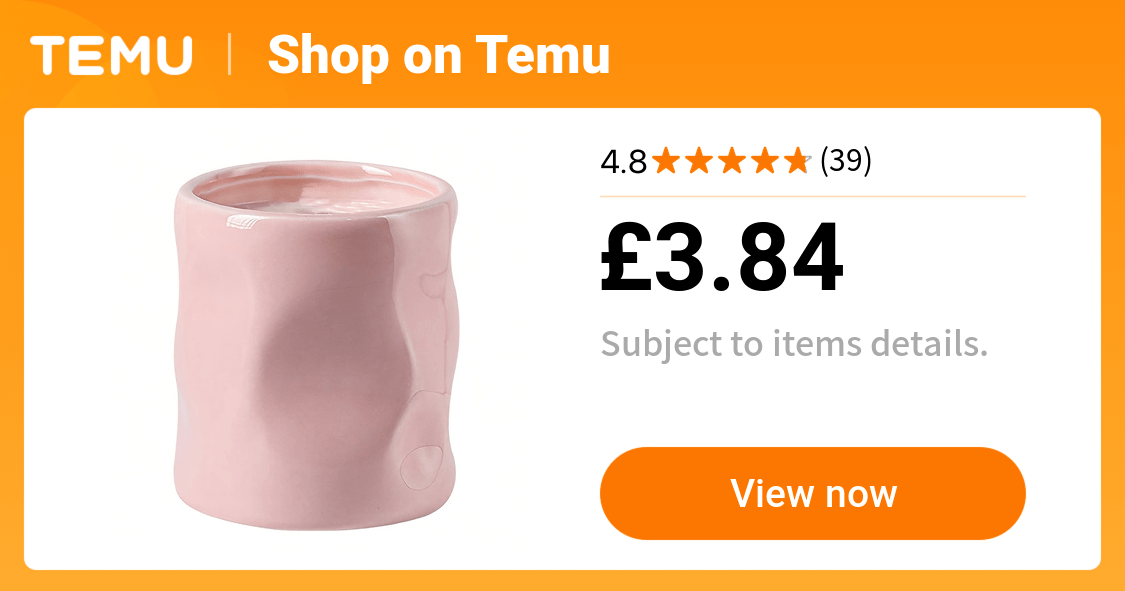Tap the View now button
This screenshot has height=591, width=1125.
click(813, 493)
